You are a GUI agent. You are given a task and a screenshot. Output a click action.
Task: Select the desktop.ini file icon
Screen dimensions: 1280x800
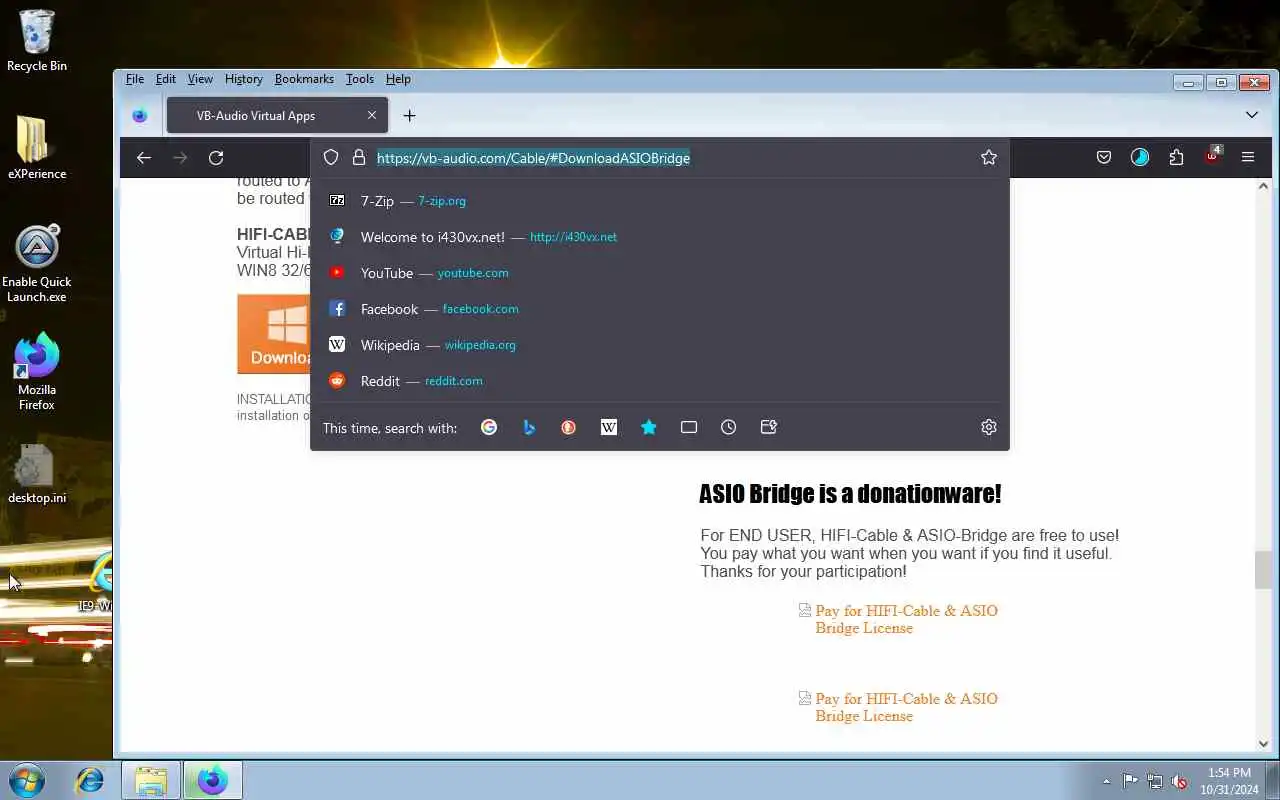pyautogui.click(x=37, y=475)
